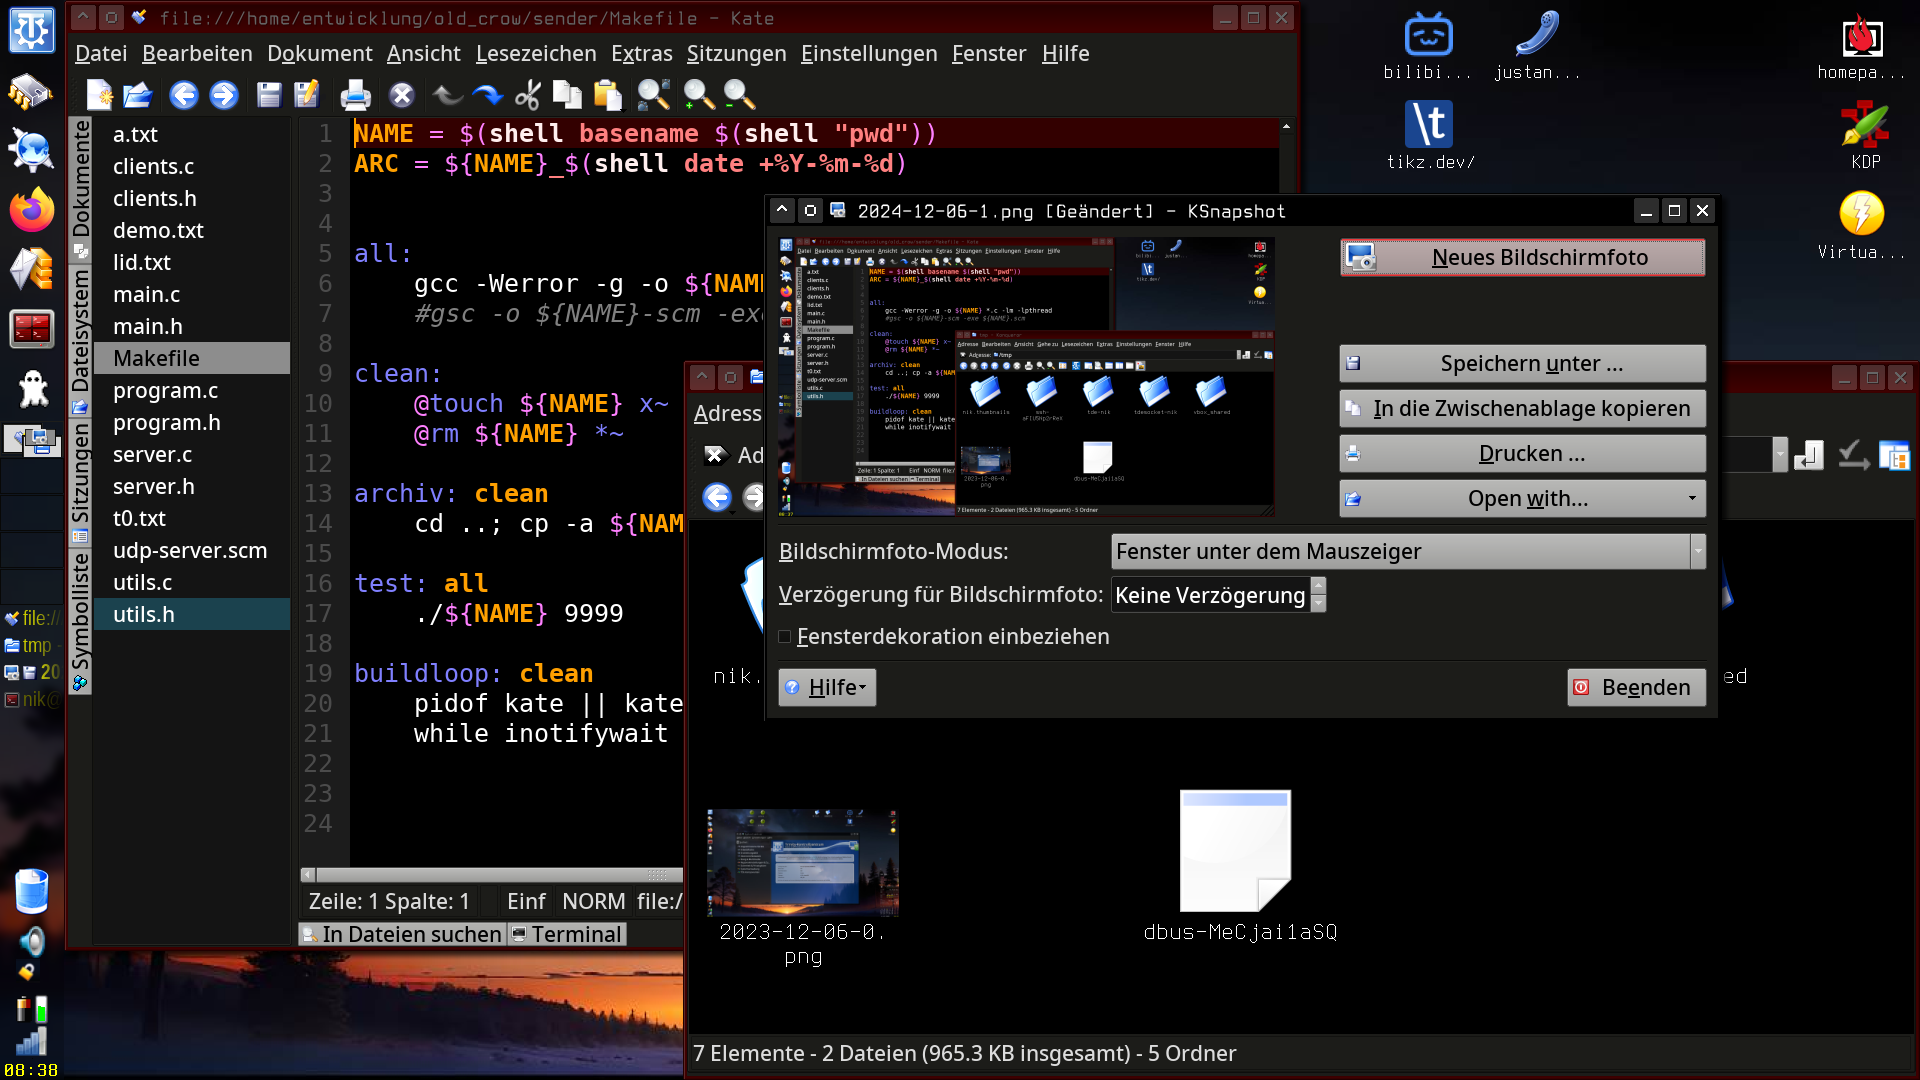Open the Ansicht menu in Kate
1920x1080 pixels.
point(423,54)
